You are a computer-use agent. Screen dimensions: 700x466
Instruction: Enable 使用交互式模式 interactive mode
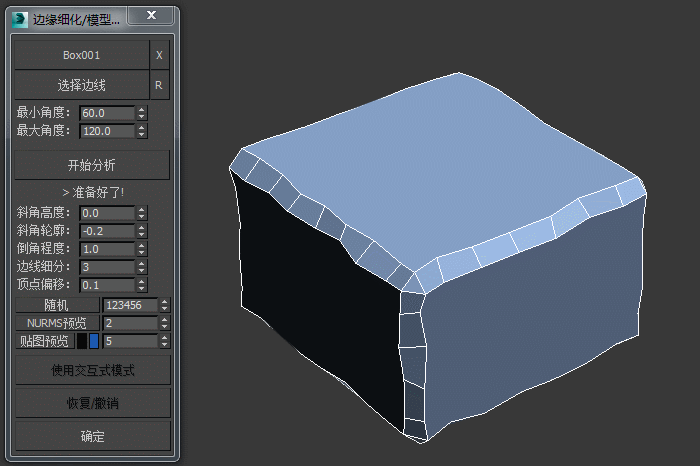point(92,370)
